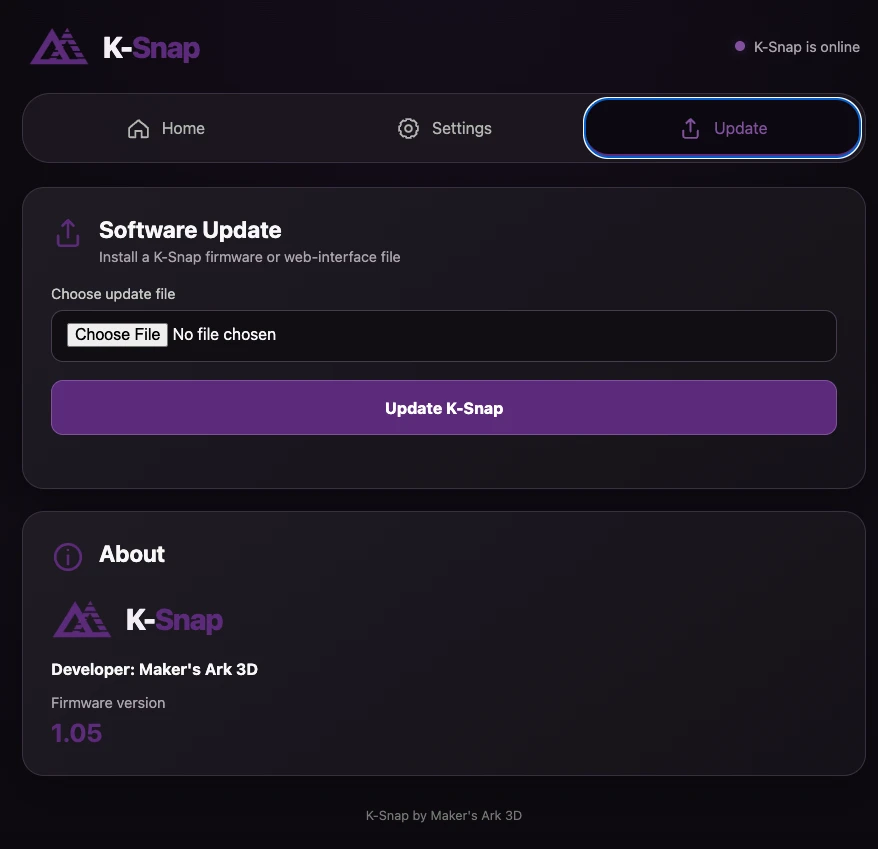Click the firmware version number 1.05

[x=77, y=733]
